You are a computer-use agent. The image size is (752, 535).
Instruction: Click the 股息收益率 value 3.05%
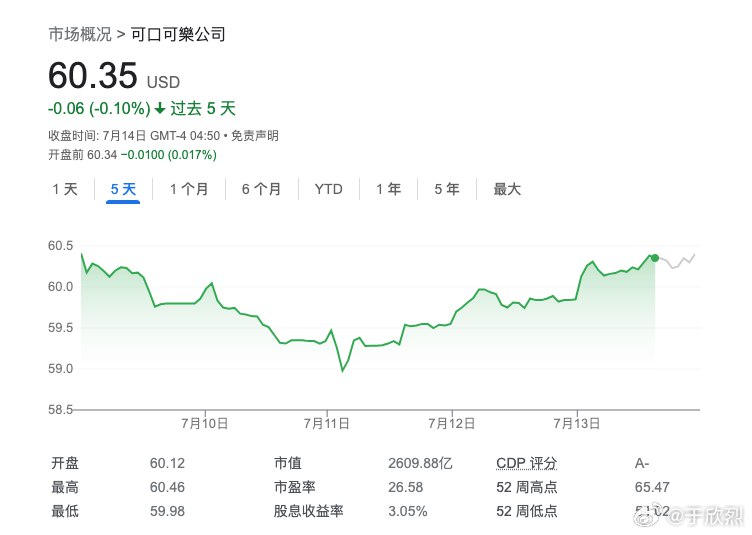[x=408, y=511]
